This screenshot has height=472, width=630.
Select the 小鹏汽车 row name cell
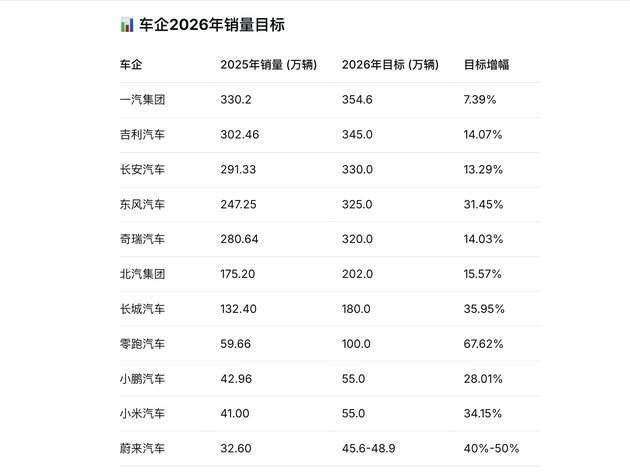142,380
